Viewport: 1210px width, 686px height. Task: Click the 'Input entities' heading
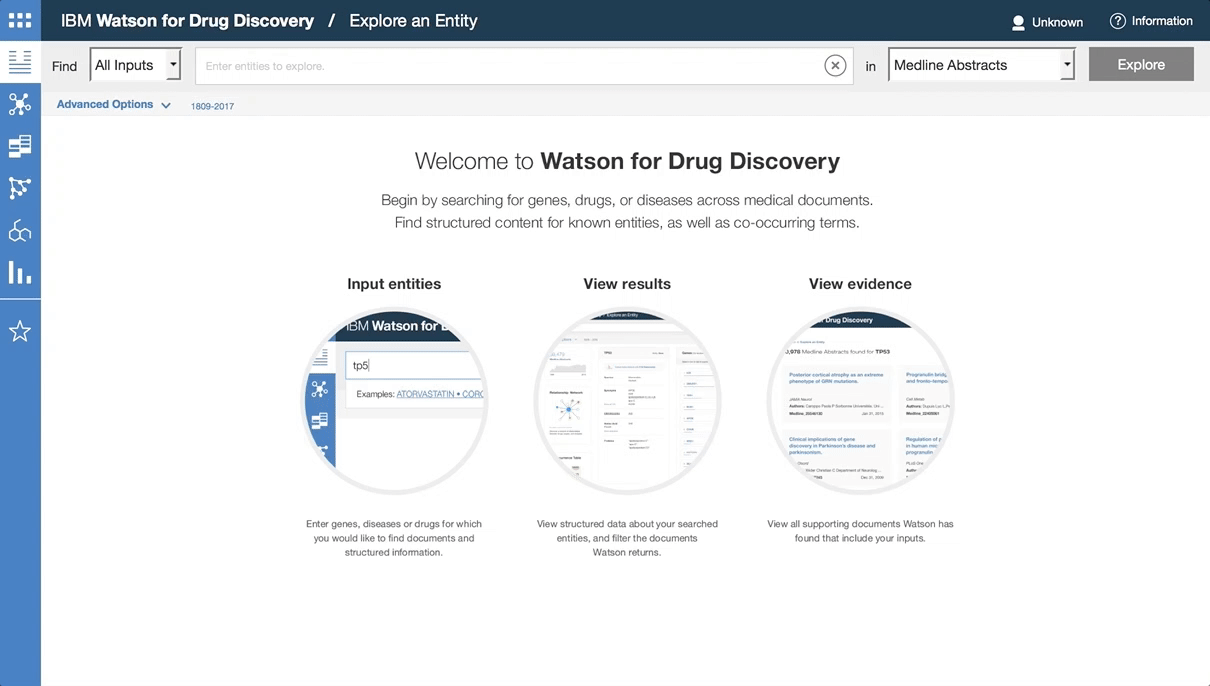[394, 284]
